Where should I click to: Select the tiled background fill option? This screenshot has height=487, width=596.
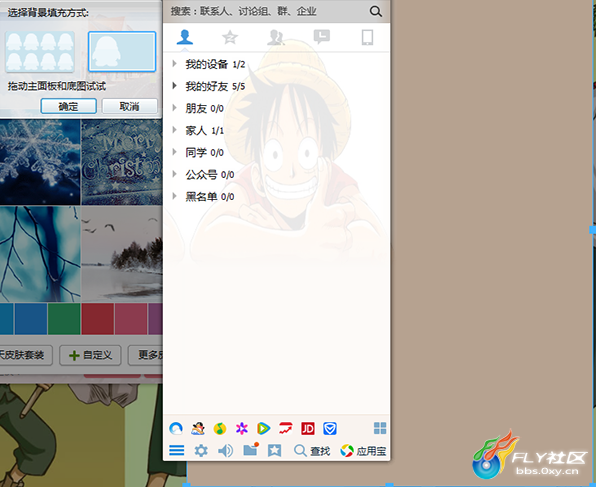[40, 52]
